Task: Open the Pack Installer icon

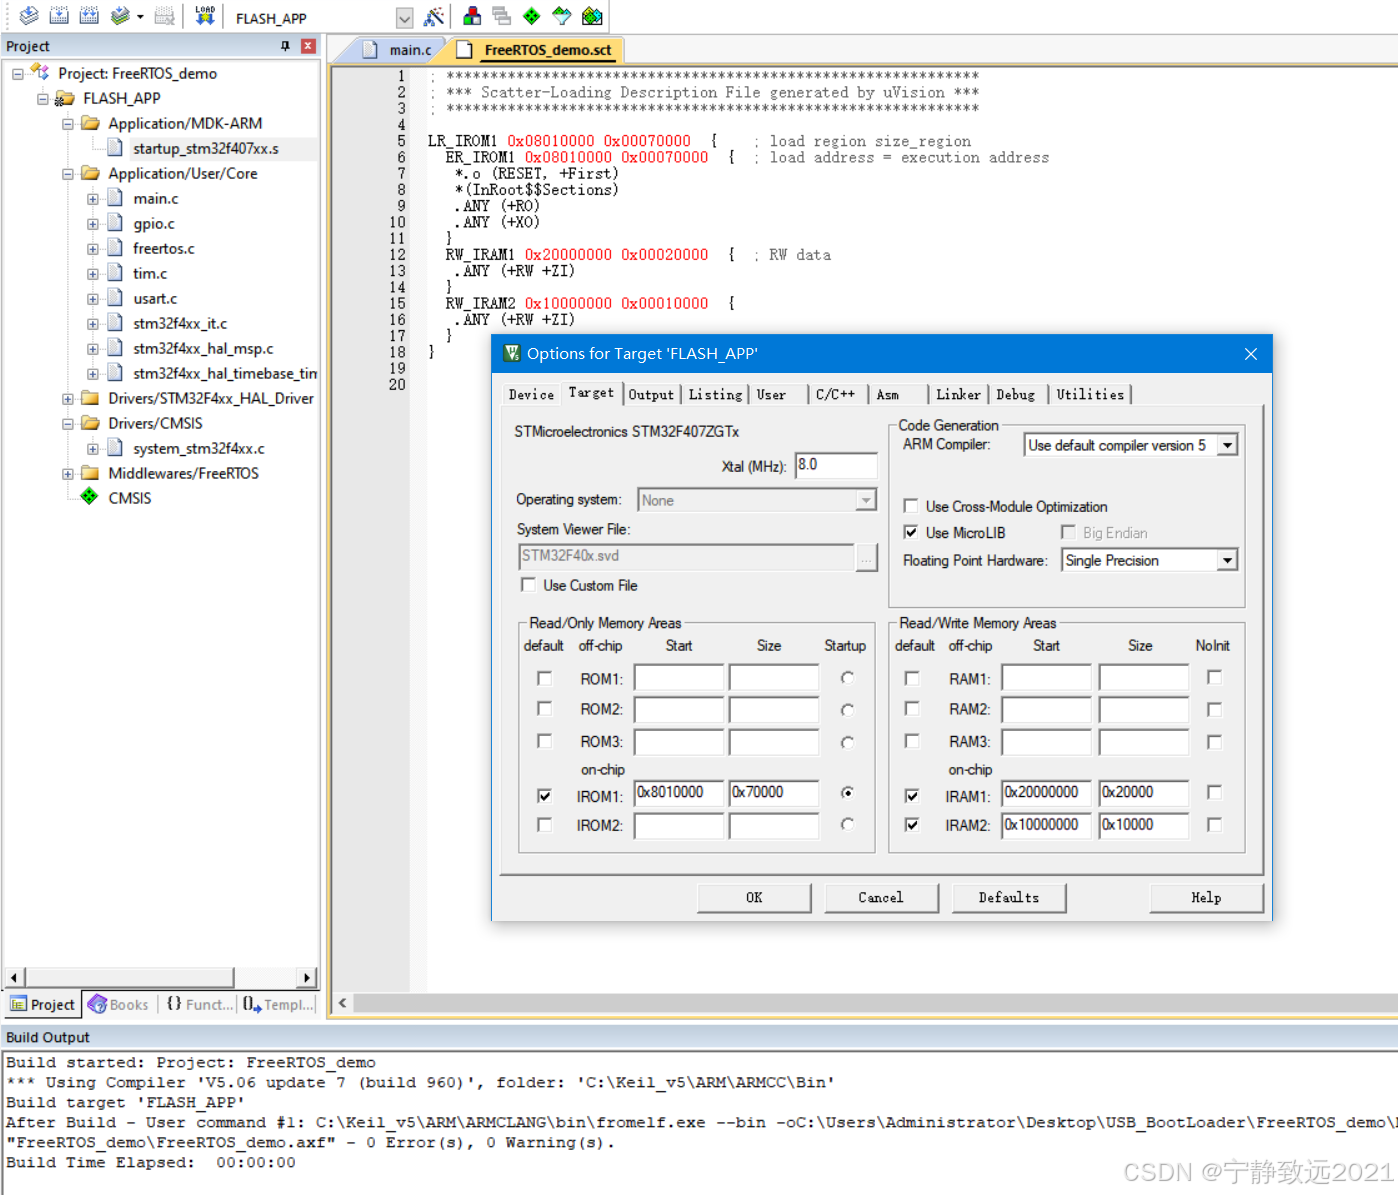Action: (x=592, y=16)
